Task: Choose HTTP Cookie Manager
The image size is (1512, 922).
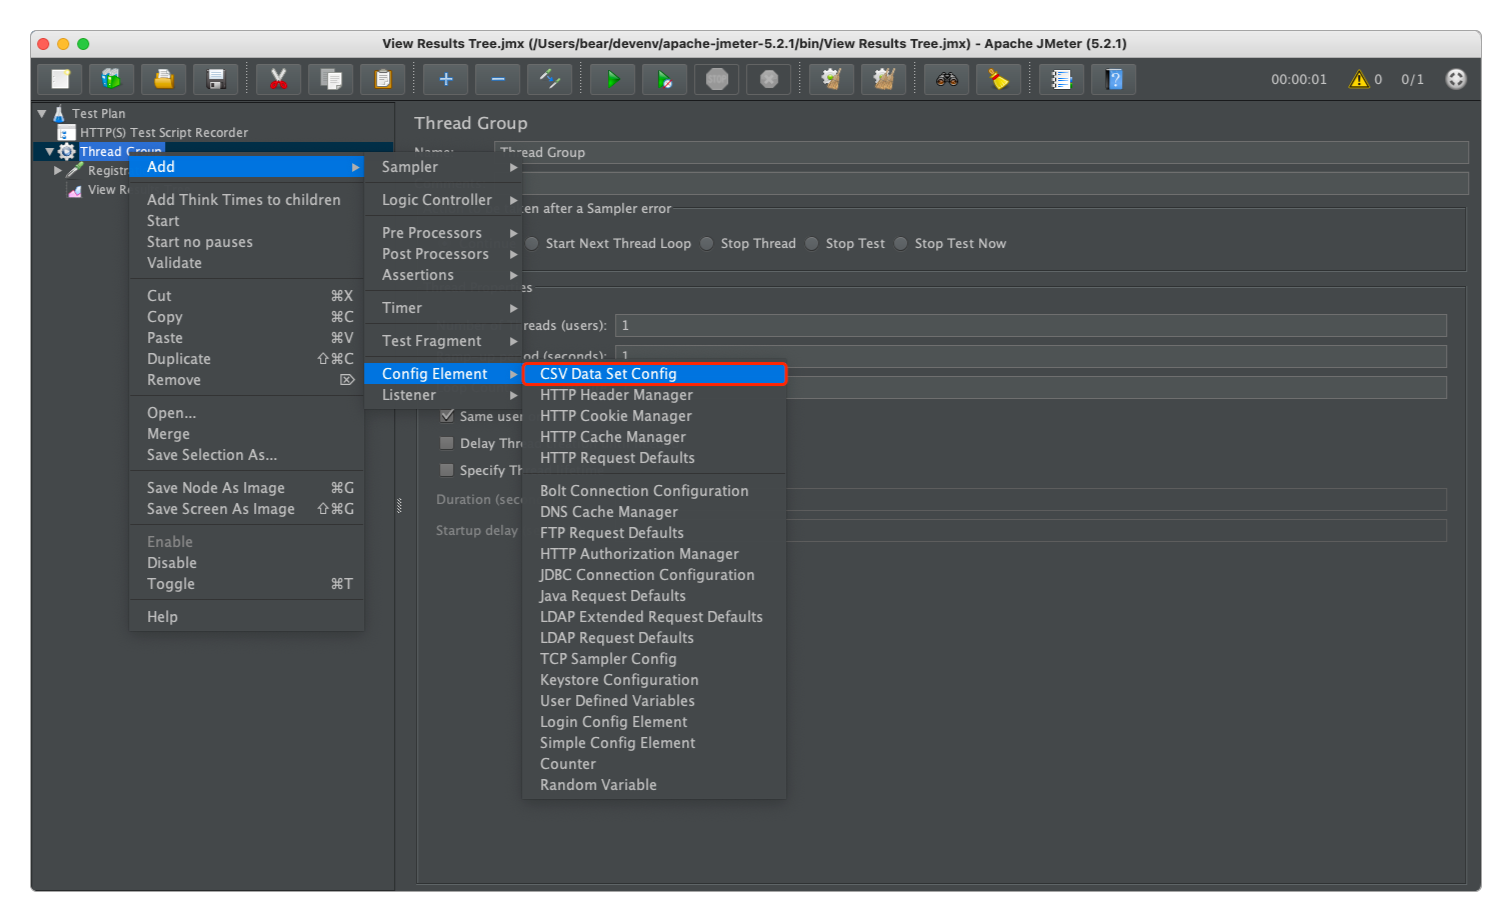Action: (x=654, y=416)
